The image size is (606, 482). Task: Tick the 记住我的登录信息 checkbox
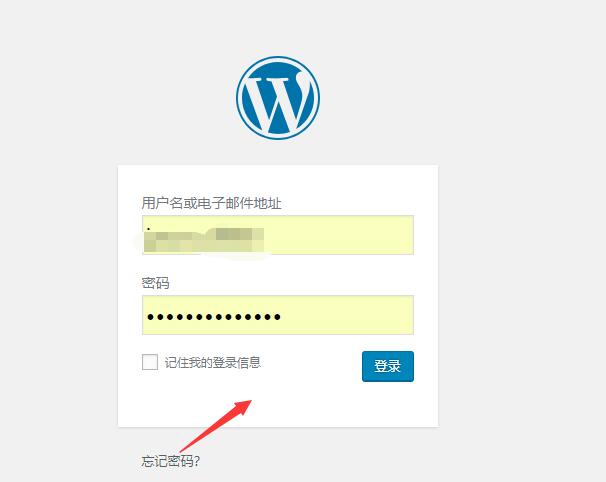[x=150, y=362]
